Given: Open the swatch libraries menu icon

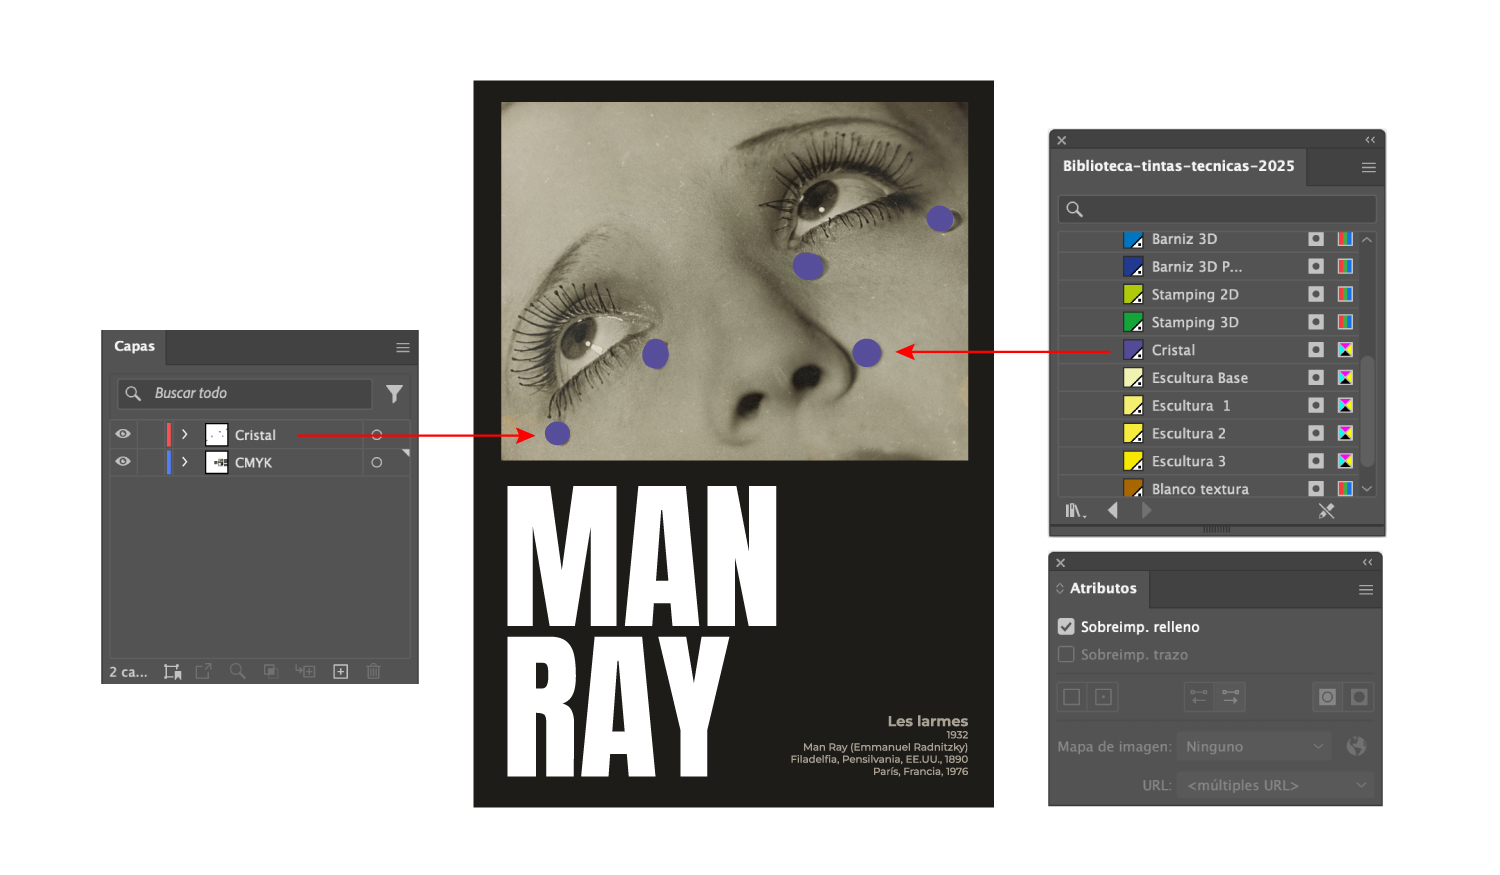Looking at the screenshot, I should 1075,511.
